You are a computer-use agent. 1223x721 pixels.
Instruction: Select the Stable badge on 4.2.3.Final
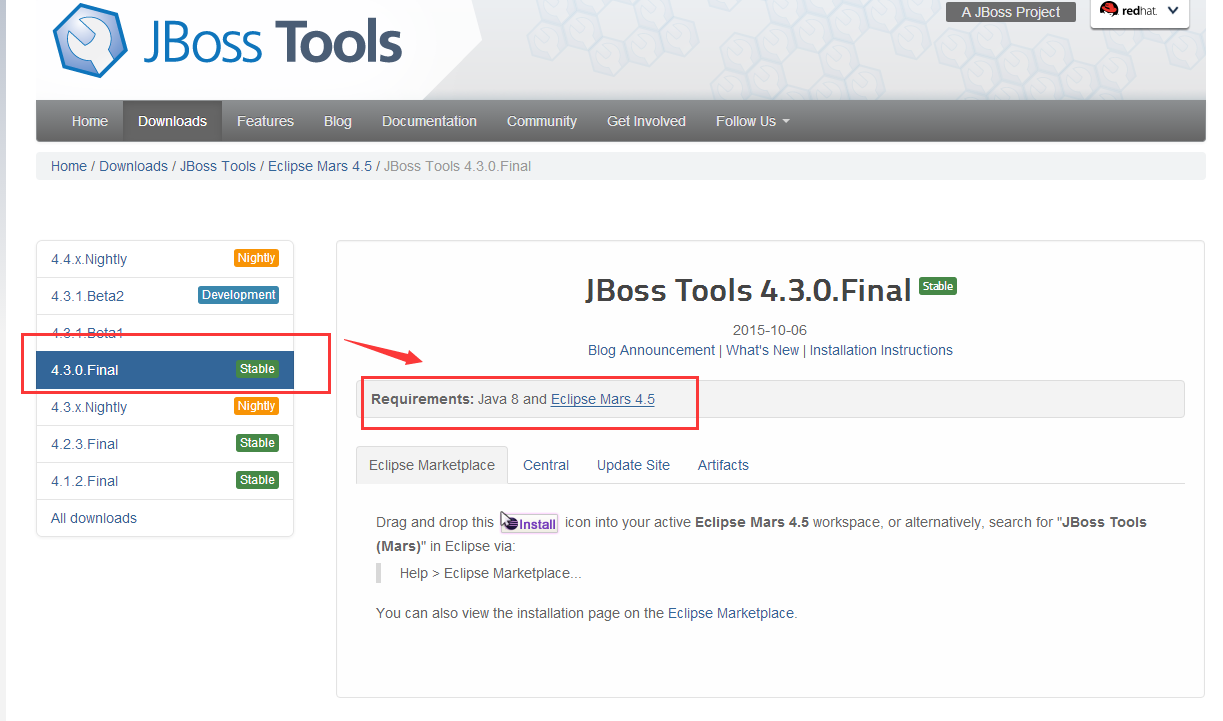coord(257,442)
